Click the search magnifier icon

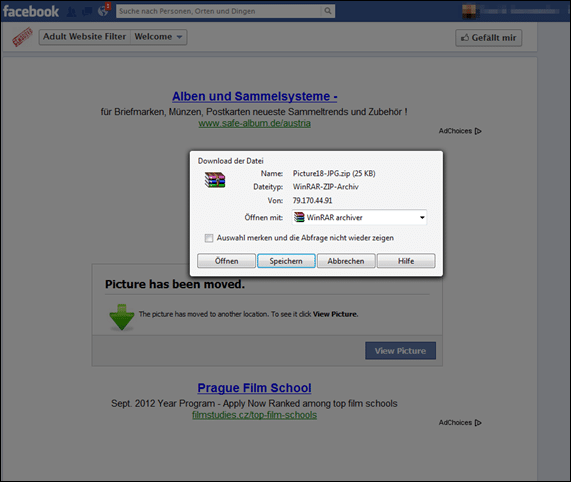(328, 11)
